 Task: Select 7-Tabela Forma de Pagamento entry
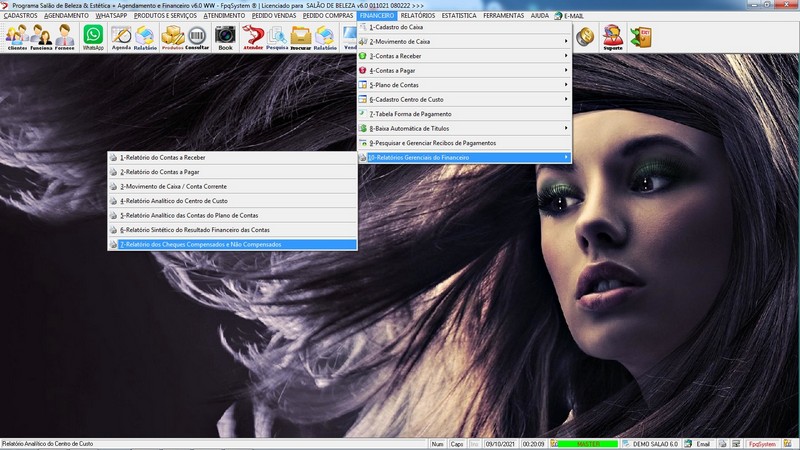click(464, 114)
